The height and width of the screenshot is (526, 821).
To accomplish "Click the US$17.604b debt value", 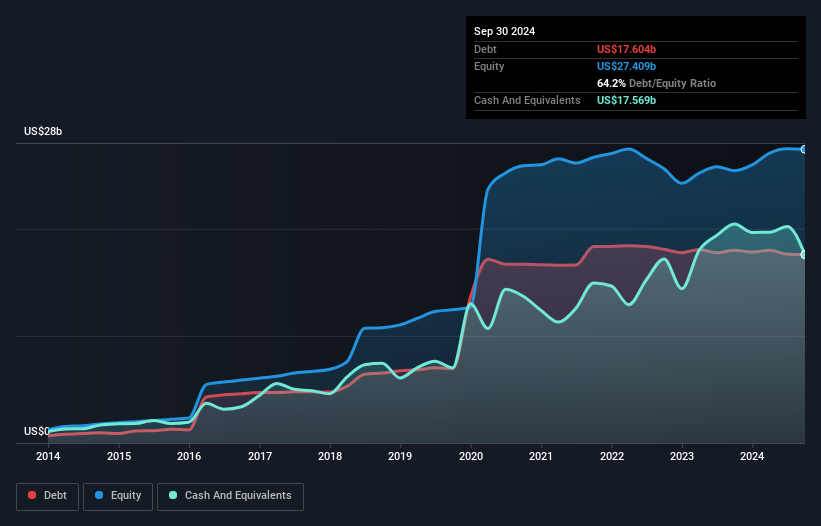I will tap(626, 49).
